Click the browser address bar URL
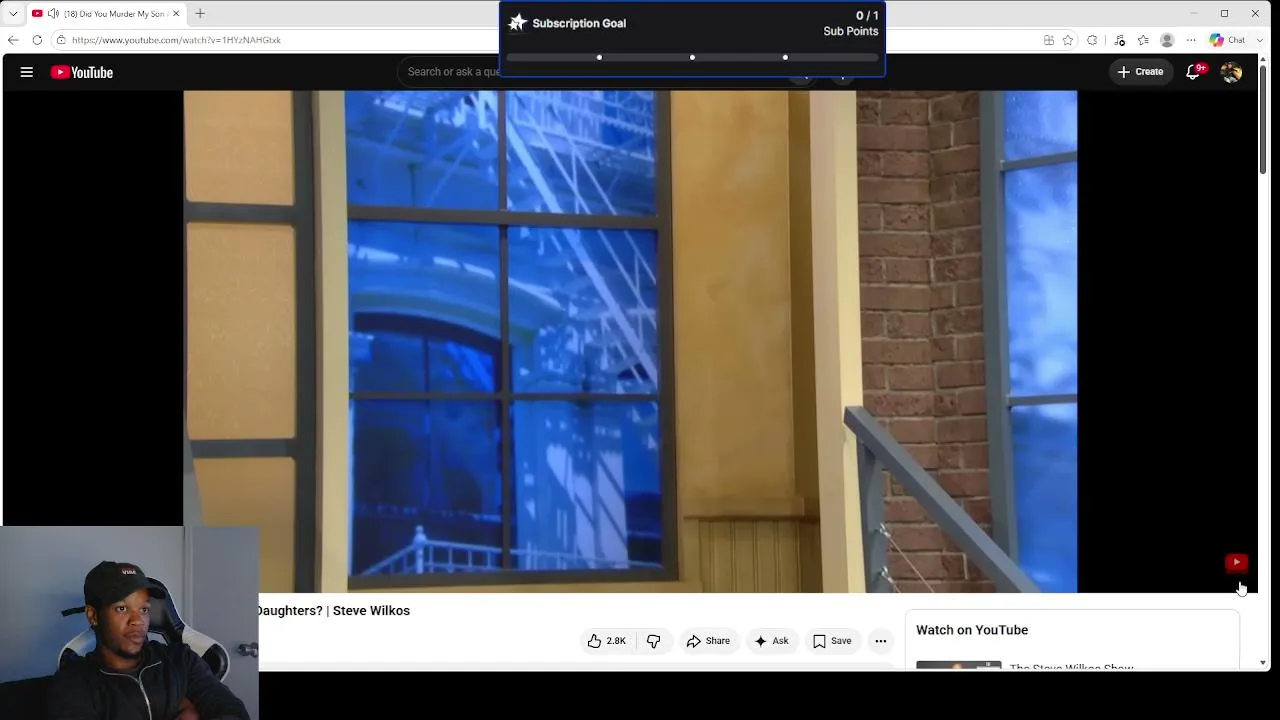Image resolution: width=1280 pixels, height=720 pixels. tap(176, 40)
